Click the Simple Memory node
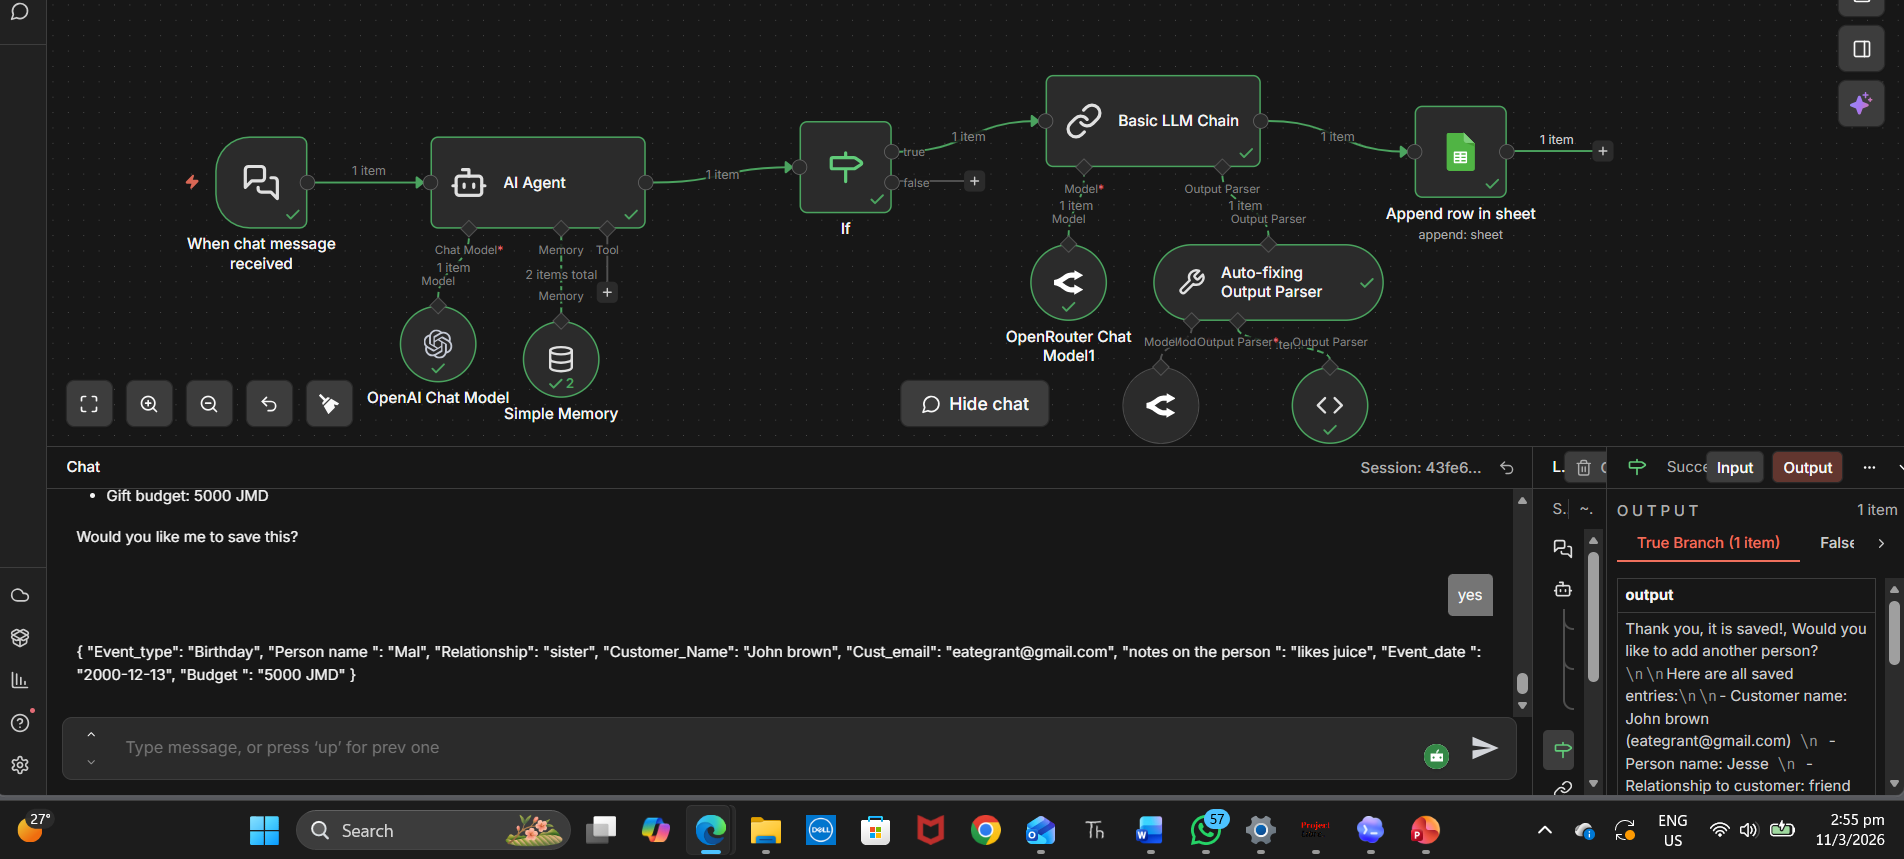 point(561,359)
